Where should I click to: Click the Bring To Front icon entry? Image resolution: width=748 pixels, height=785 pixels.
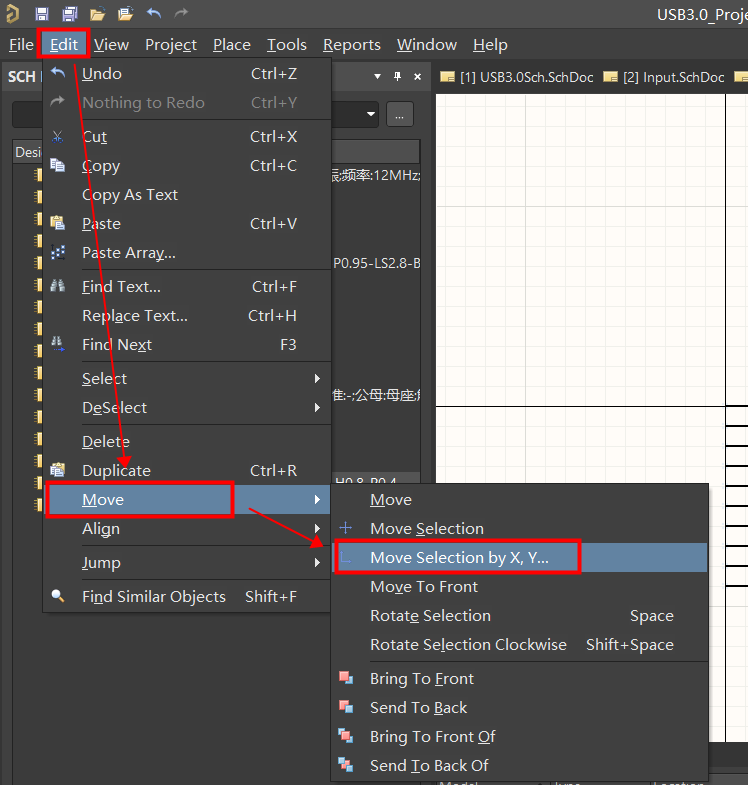pos(421,679)
